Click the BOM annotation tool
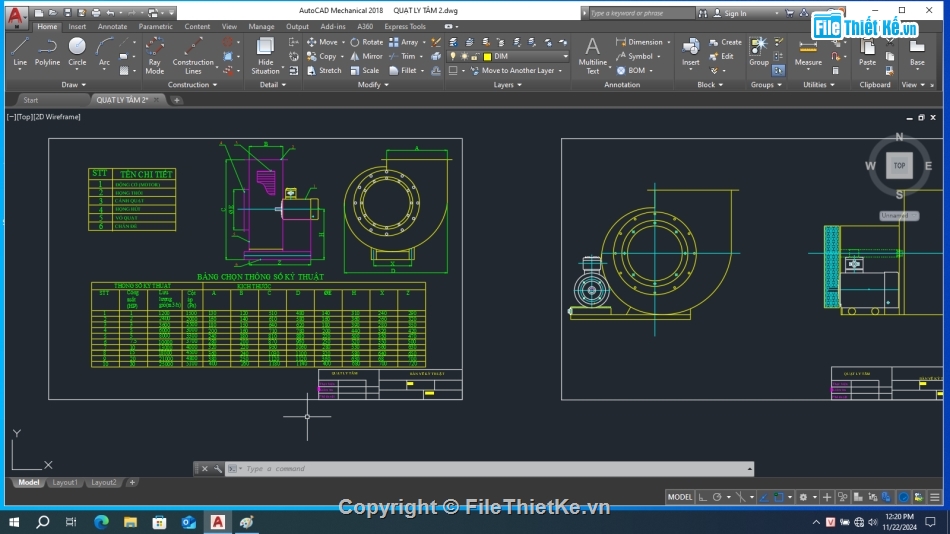This screenshot has height=534, width=950. pyautogui.click(x=631, y=71)
